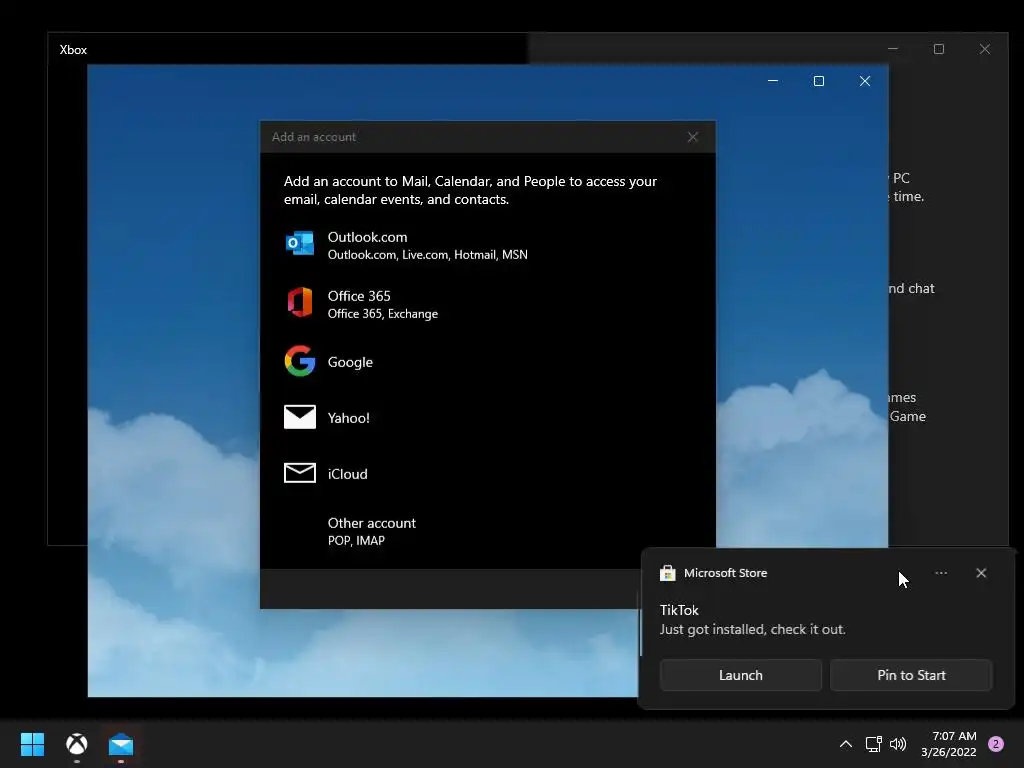
Task: Dismiss the Microsoft Store notification
Action: (x=981, y=573)
